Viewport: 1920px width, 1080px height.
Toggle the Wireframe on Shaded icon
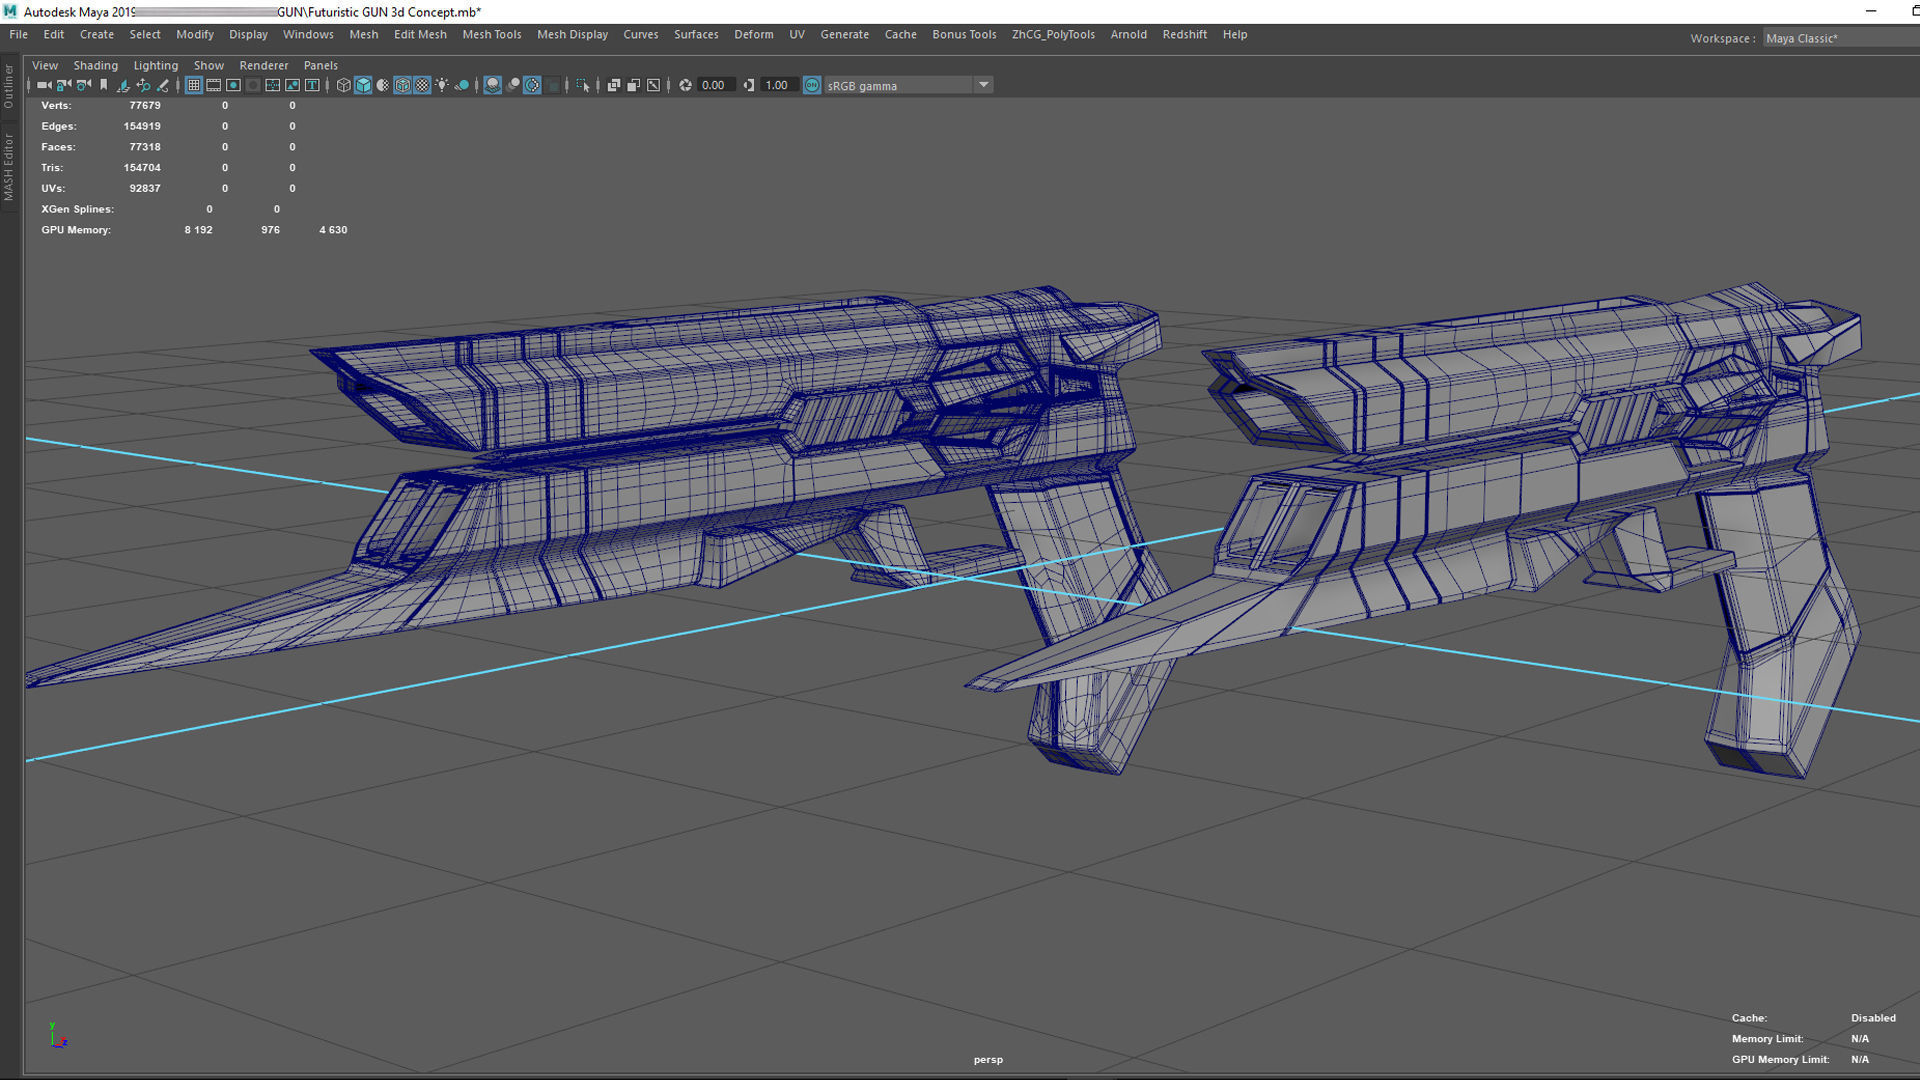[402, 85]
